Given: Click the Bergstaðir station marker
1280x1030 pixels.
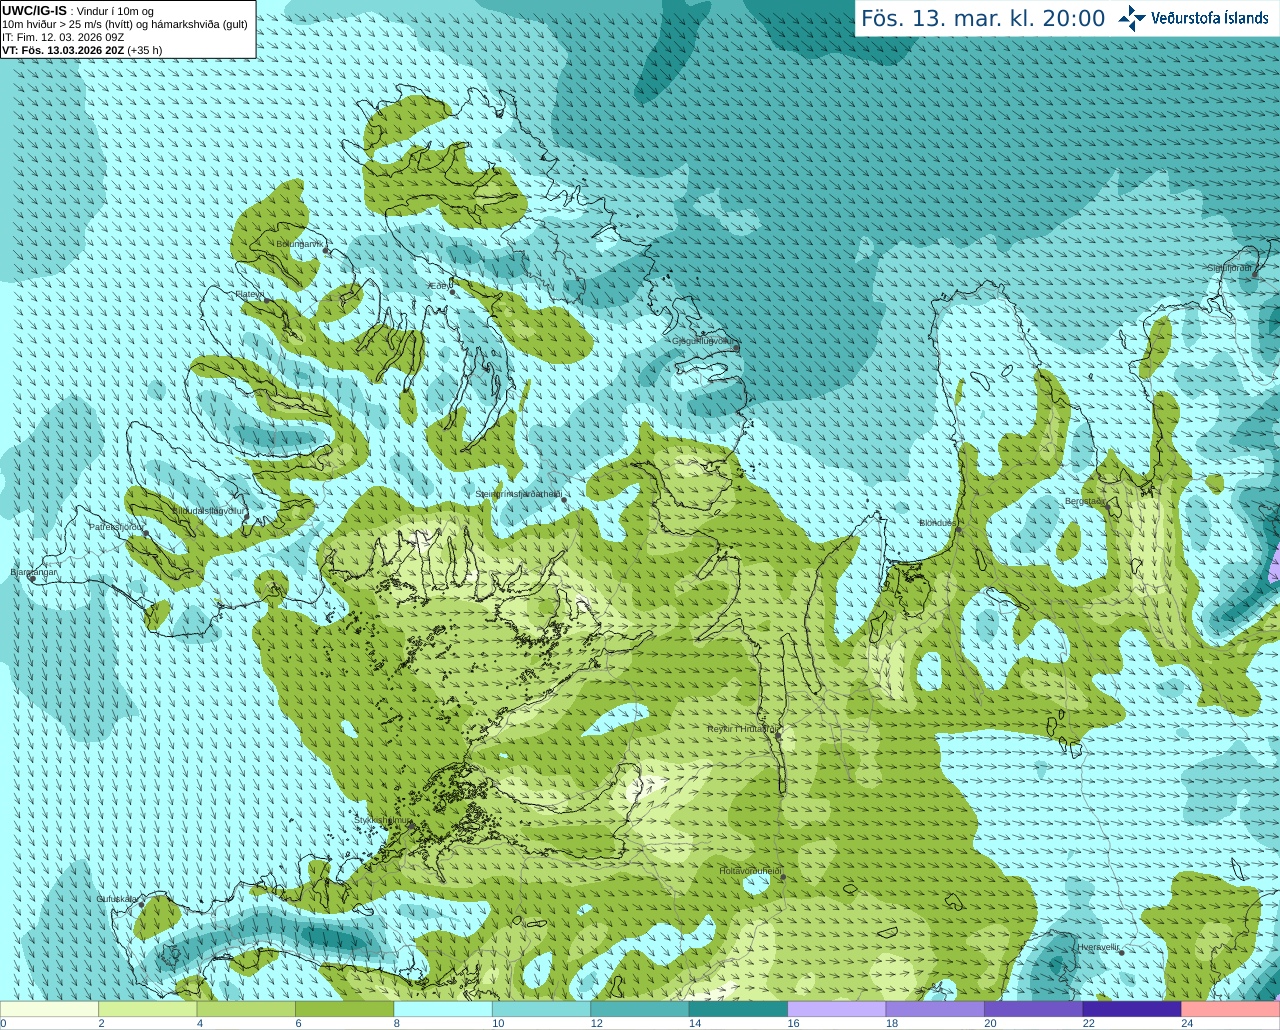Looking at the screenshot, I should [x=1107, y=508].
